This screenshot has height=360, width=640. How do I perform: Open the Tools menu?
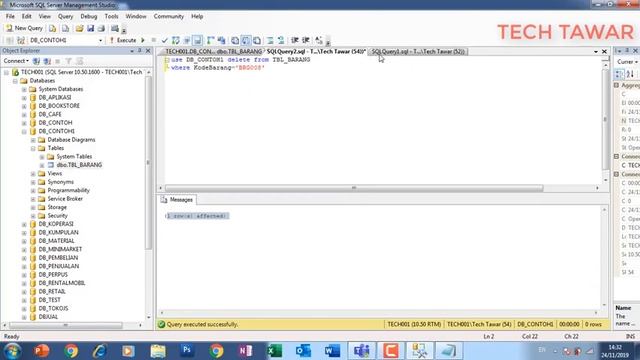point(111,16)
